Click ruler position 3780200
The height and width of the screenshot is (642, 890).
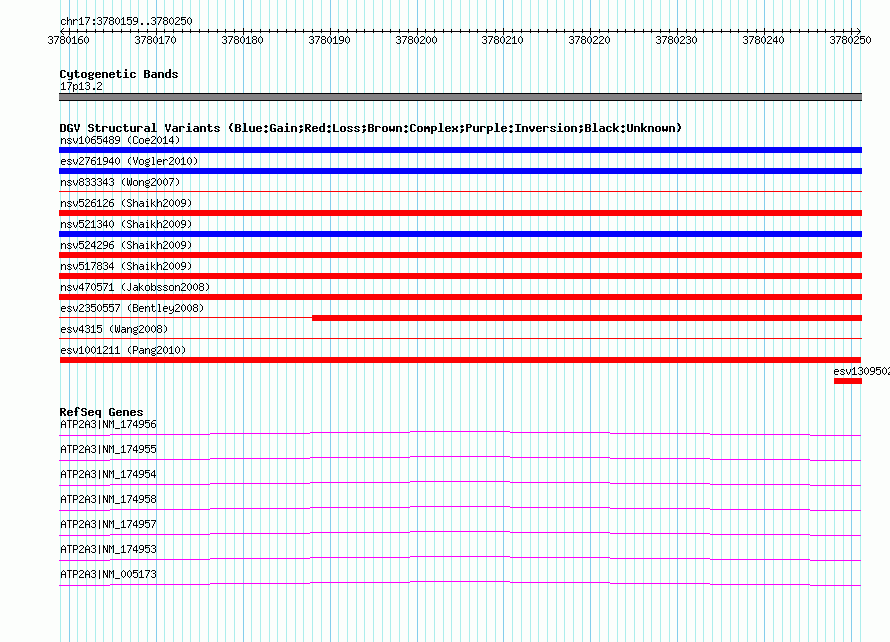[416, 40]
